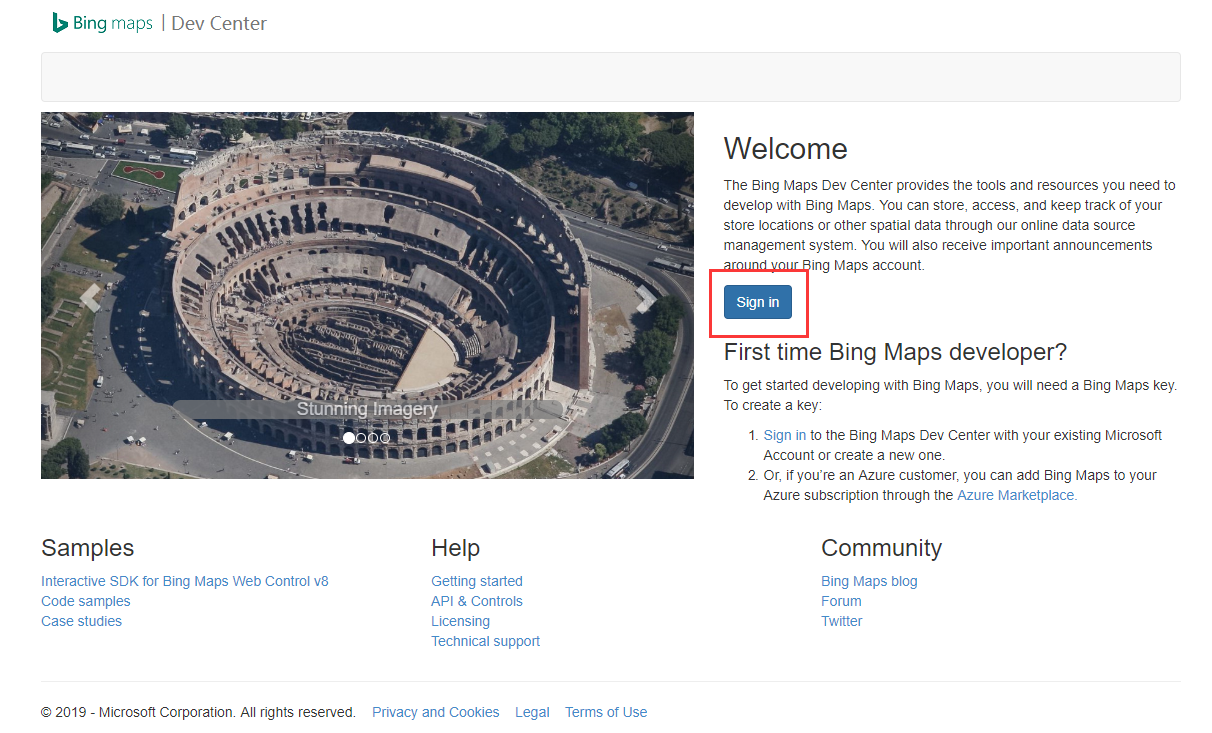Screen dimensions: 1212x733
Task: Switch to the second carousel slide dot
Action: click(x=361, y=438)
